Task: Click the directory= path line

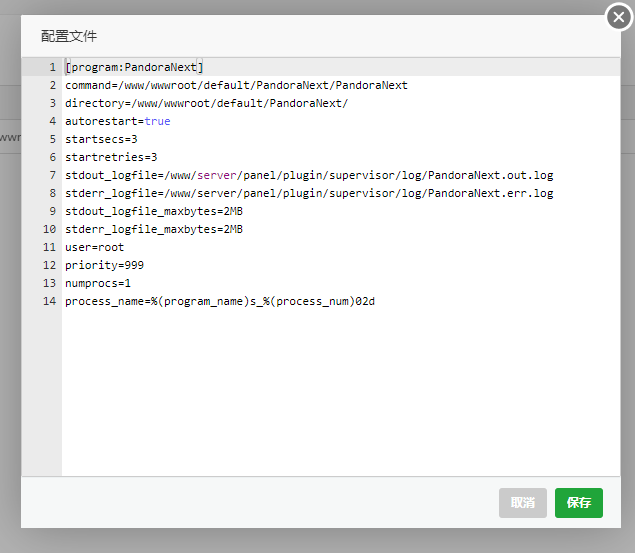Action: tap(207, 103)
